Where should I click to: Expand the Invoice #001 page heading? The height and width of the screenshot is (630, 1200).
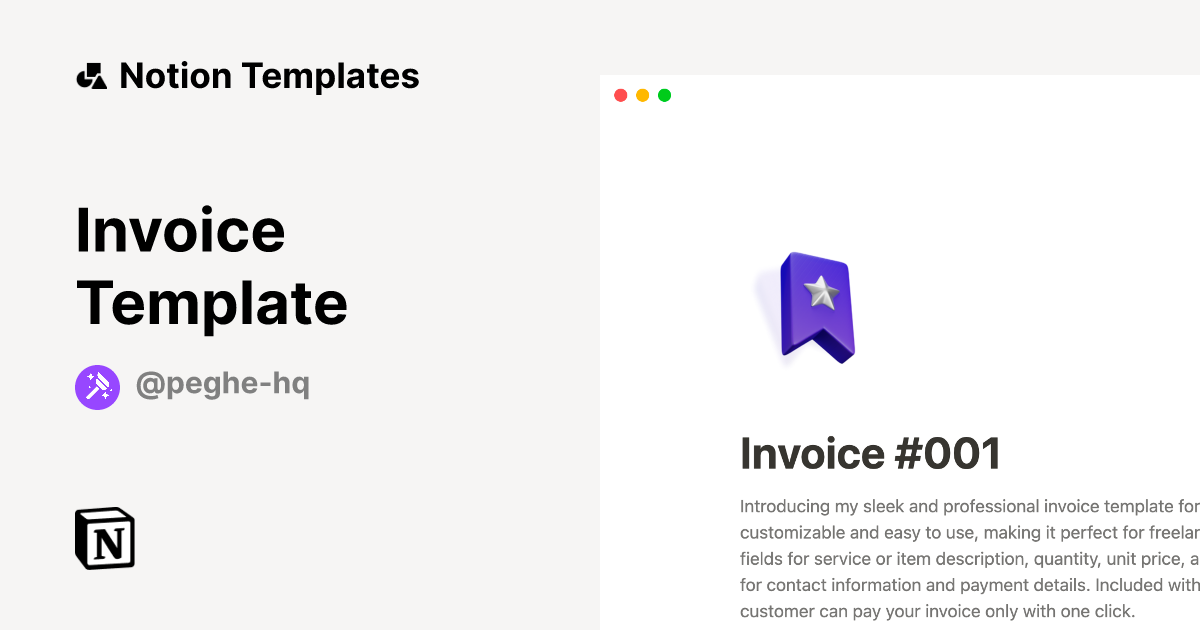point(871,453)
